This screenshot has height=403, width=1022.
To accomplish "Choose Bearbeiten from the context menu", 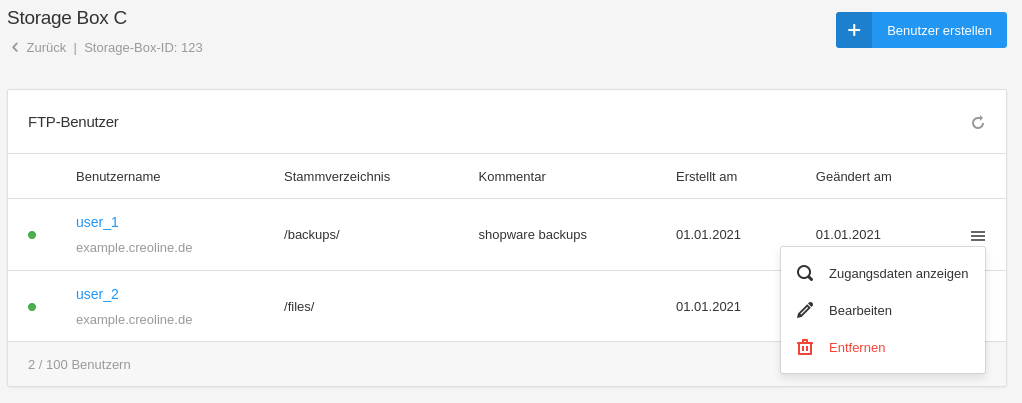I will point(860,310).
